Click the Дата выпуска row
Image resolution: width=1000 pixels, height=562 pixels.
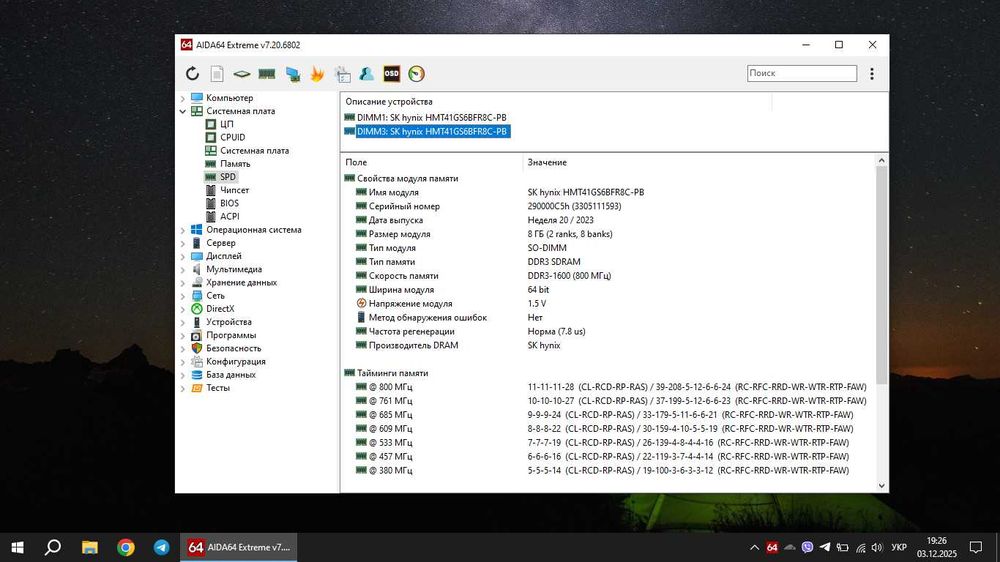[609, 220]
